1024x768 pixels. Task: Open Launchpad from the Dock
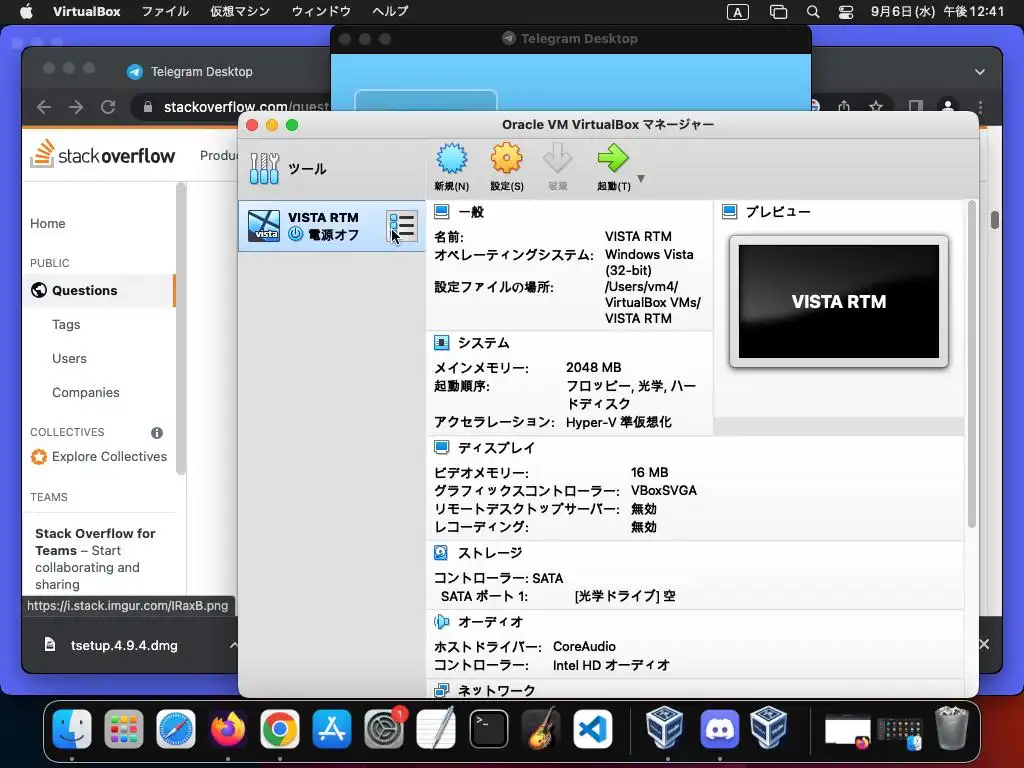point(123,729)
